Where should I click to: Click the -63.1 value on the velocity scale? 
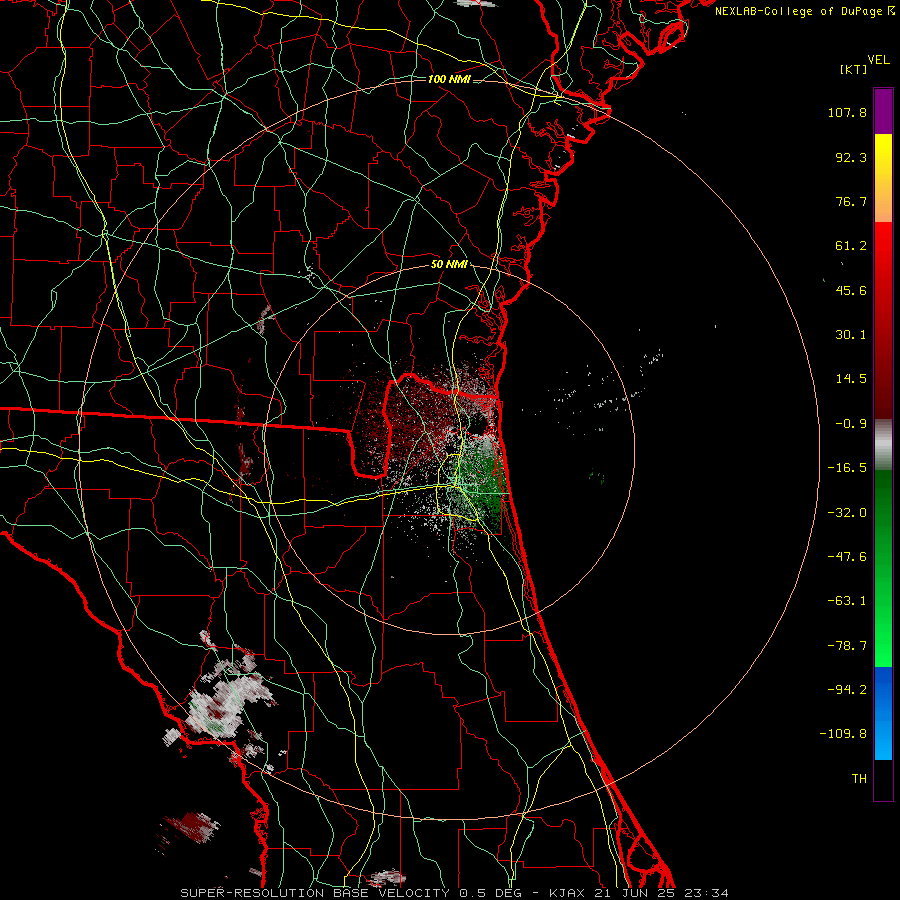[x=847, y=601]
